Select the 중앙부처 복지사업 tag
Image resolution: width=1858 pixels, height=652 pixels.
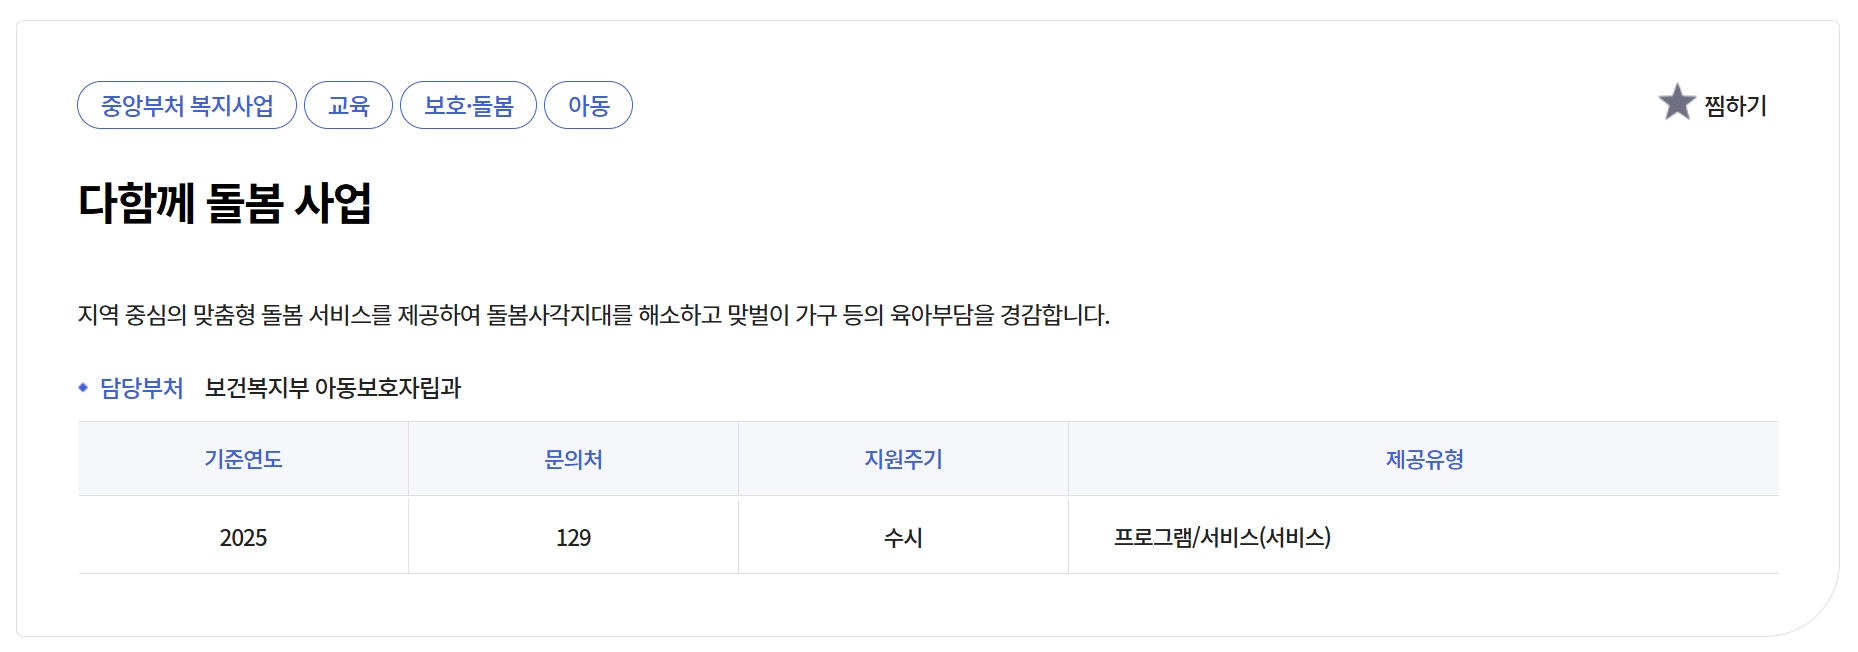[x=186, y=104]
